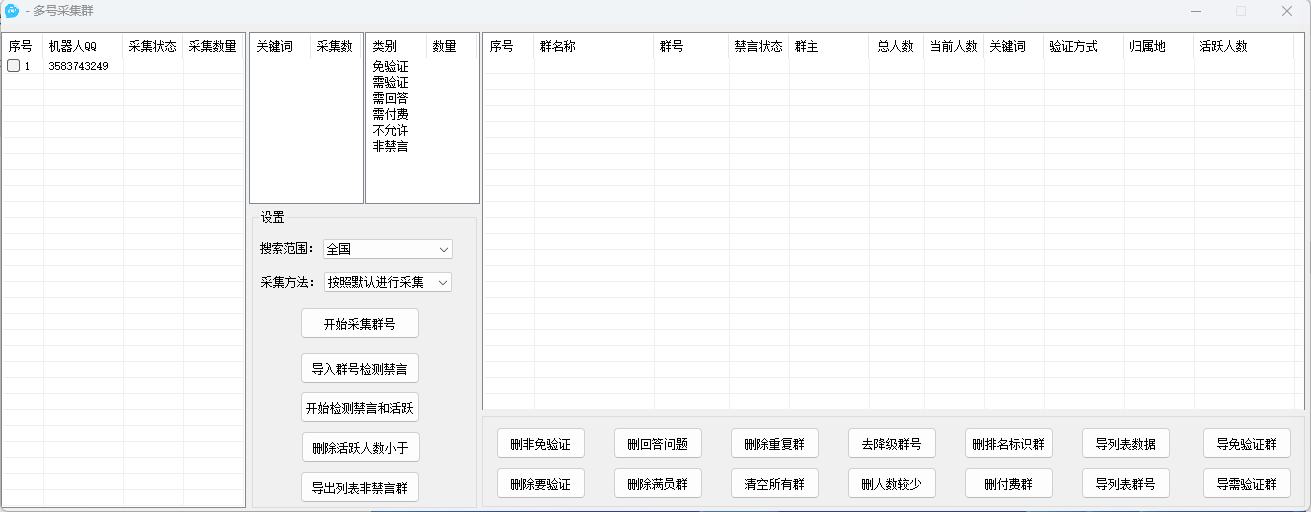Select 免验证 in the 类别 list

click(390, 66)
